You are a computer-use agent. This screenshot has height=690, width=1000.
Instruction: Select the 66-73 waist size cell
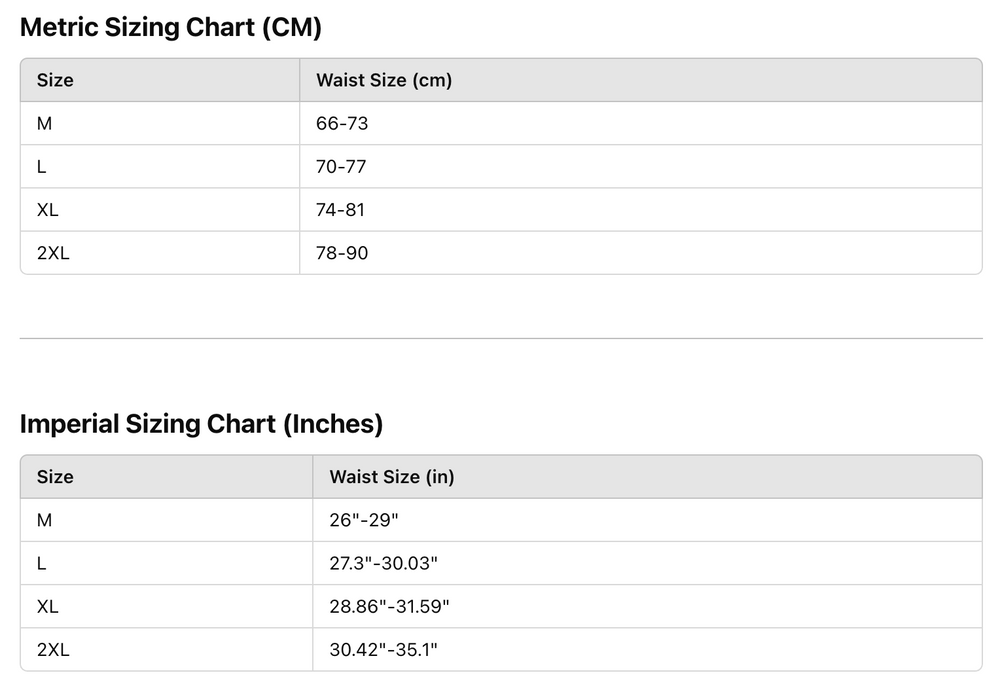click(342, 124)
